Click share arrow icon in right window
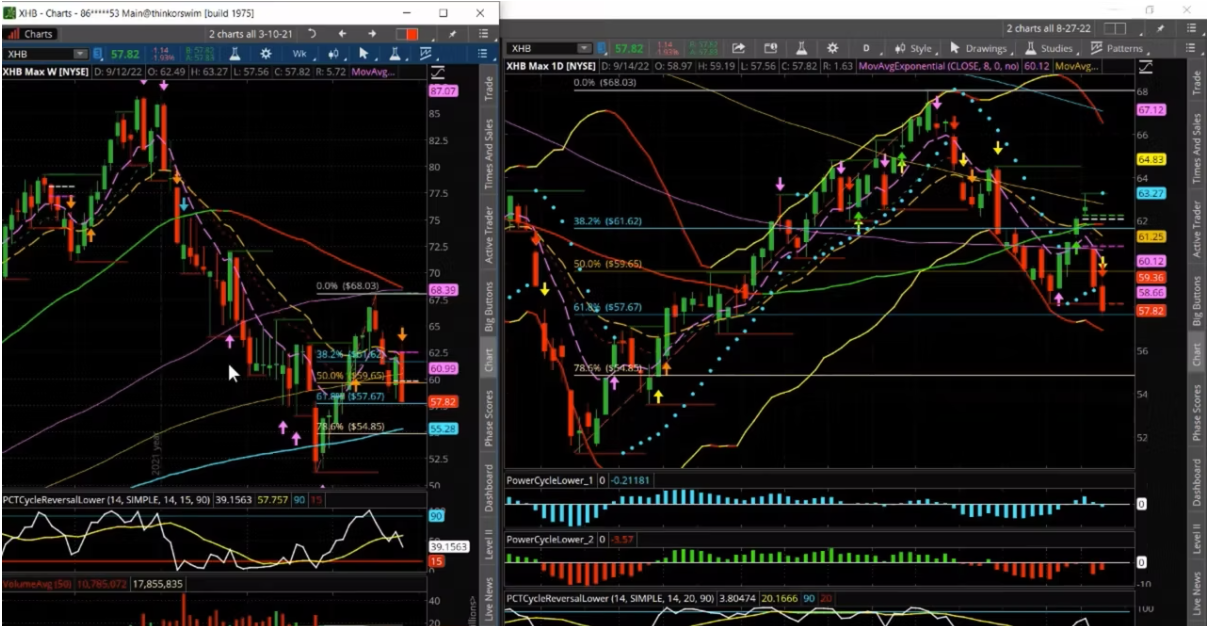 739,48
